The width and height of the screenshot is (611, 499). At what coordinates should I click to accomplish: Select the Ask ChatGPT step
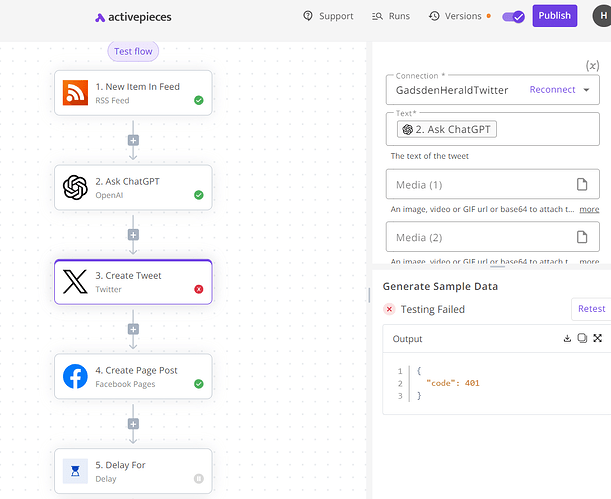[x=133, y=187]
